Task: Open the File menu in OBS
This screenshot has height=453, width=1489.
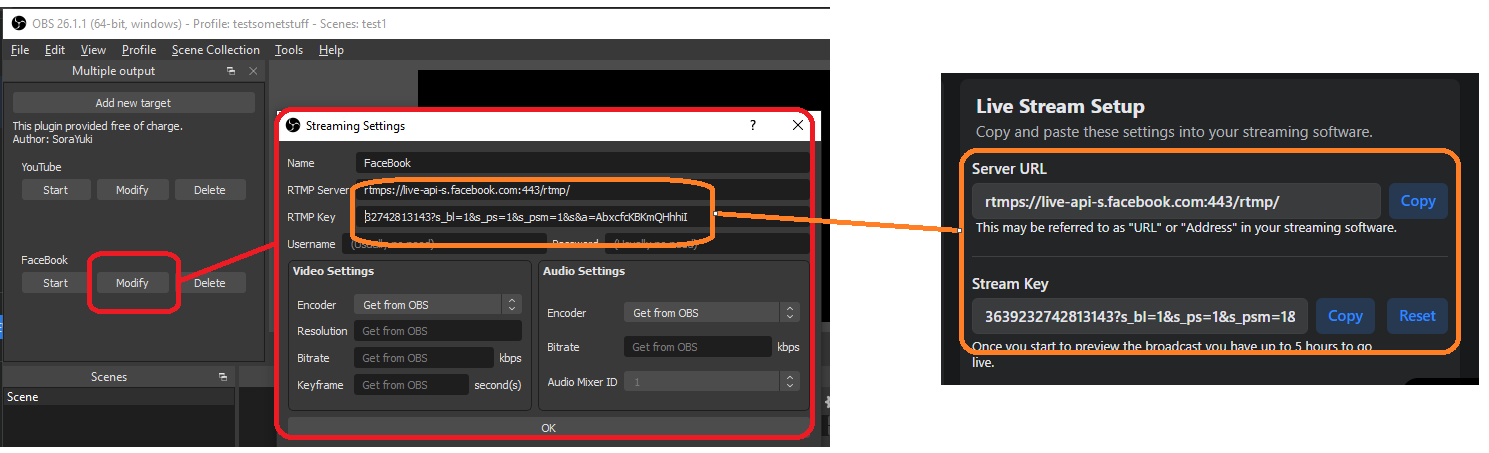Action: tap(20, 50)
